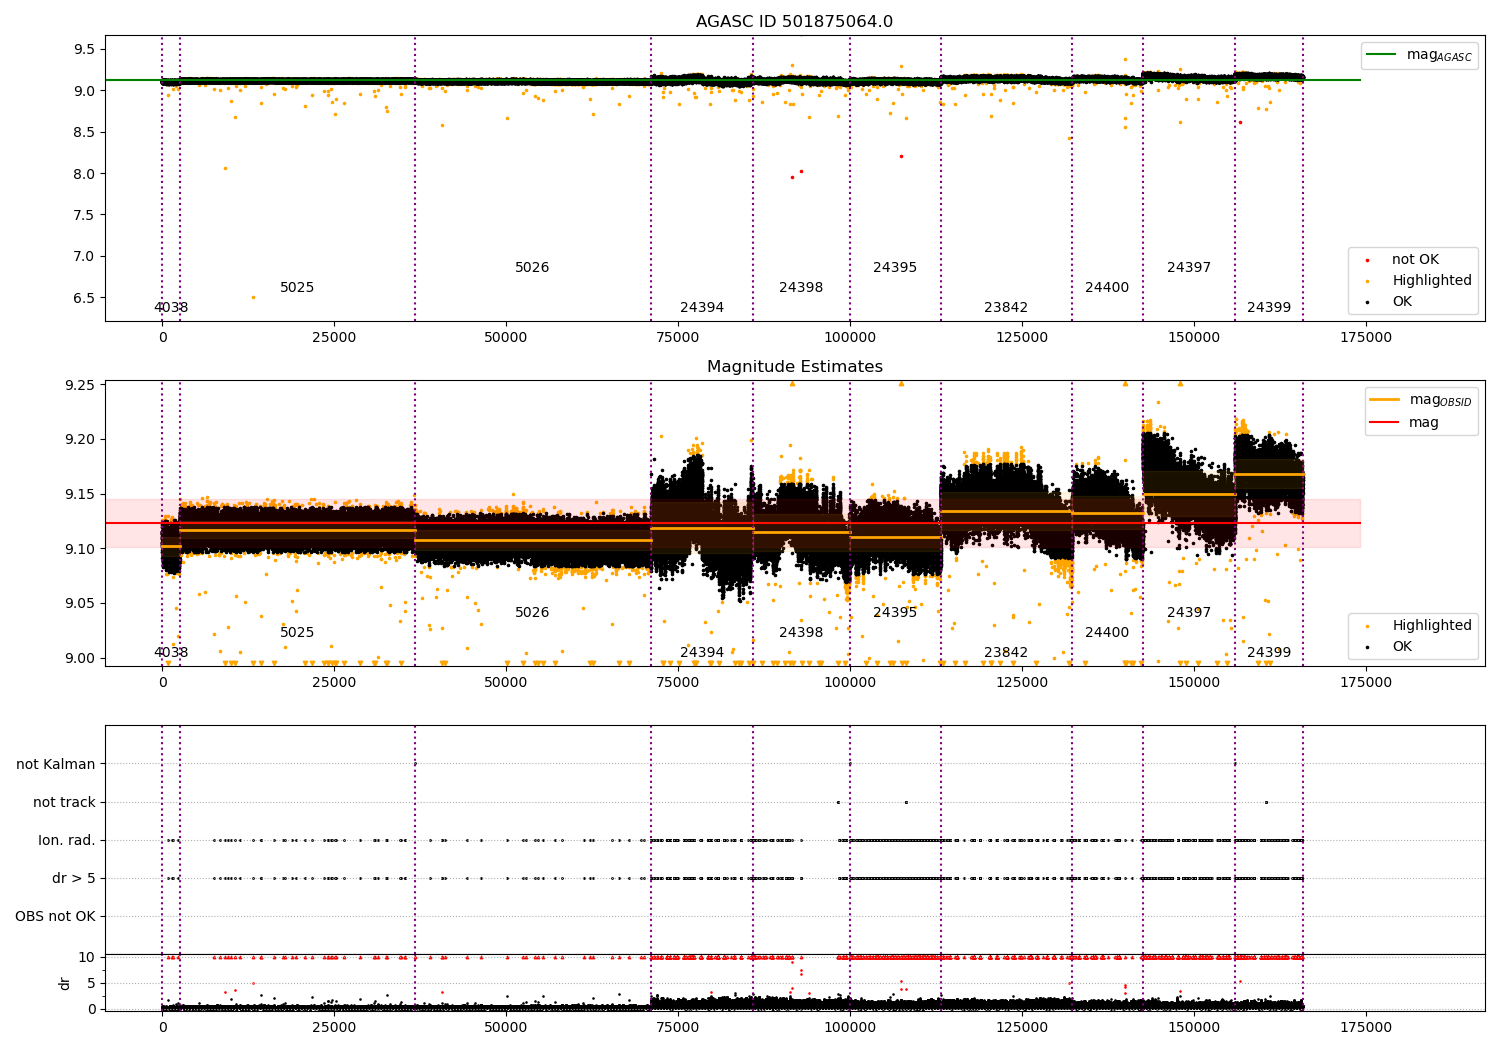Click obsid label 24398 in the top plot
Viewport: 1500px width, 1050px height.
point(801,288)
